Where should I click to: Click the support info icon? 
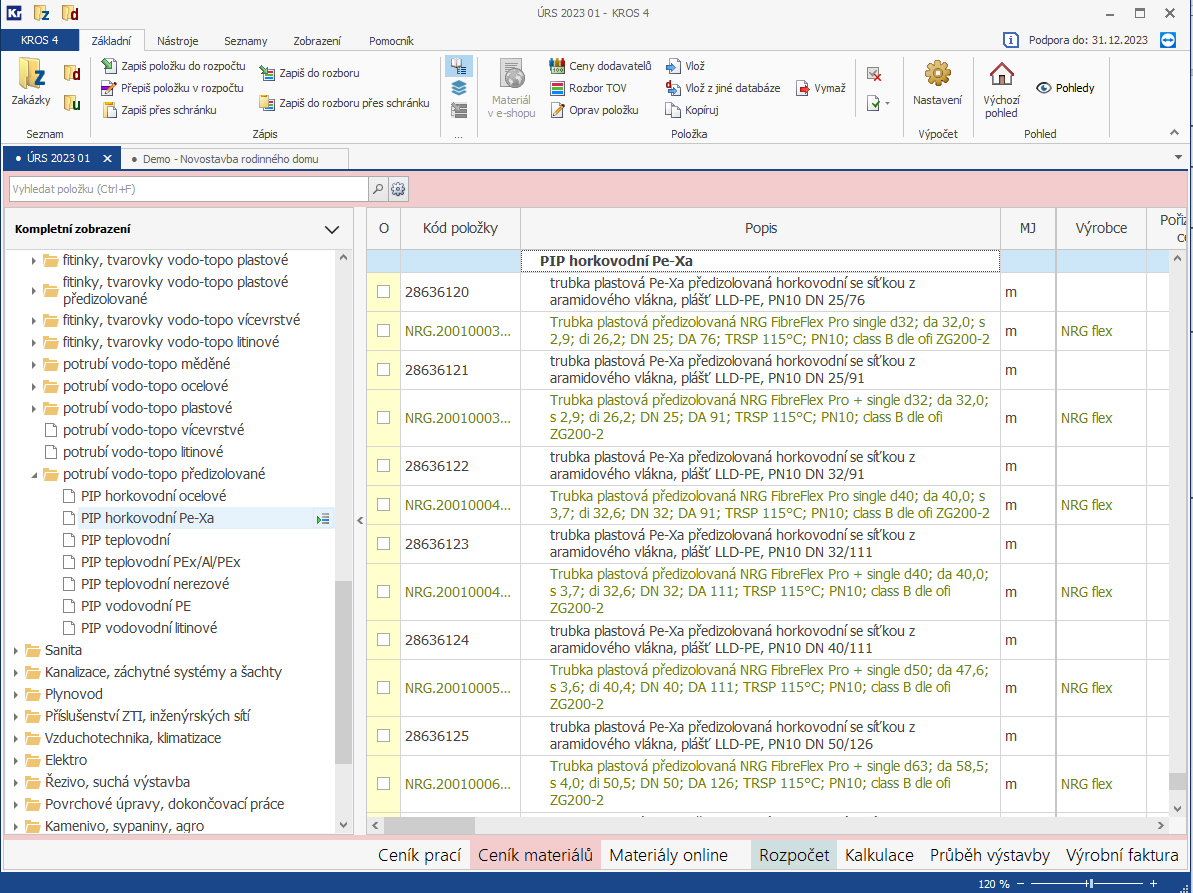1010,40
